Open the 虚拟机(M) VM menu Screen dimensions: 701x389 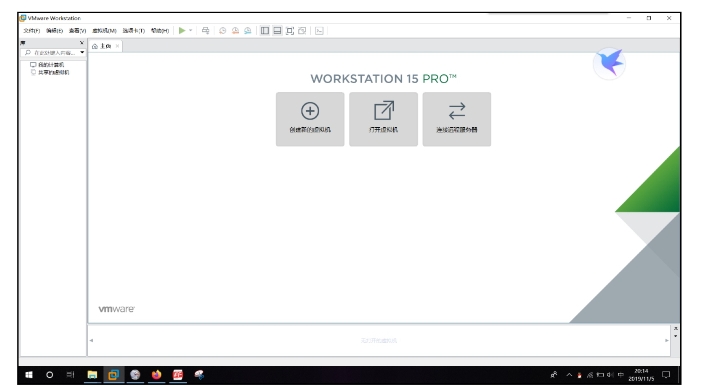click(x=104, y=30)
